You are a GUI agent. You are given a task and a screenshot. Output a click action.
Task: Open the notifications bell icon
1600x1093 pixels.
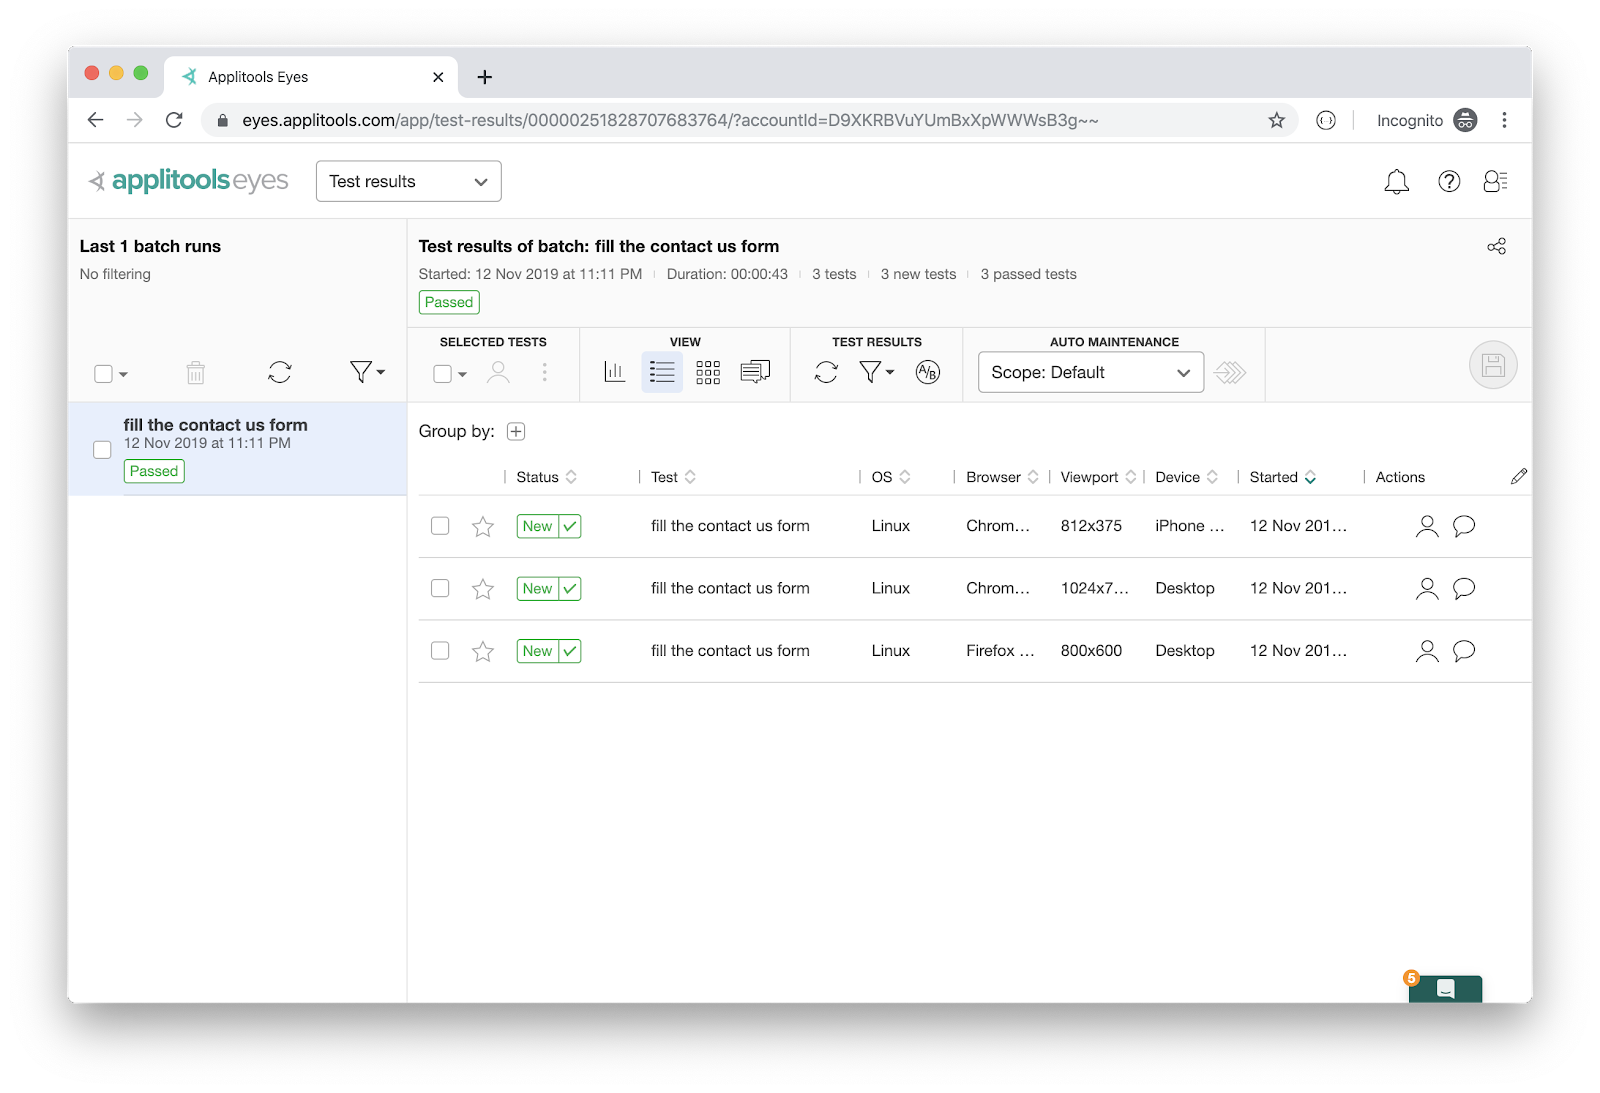[x=1396, y=182]
